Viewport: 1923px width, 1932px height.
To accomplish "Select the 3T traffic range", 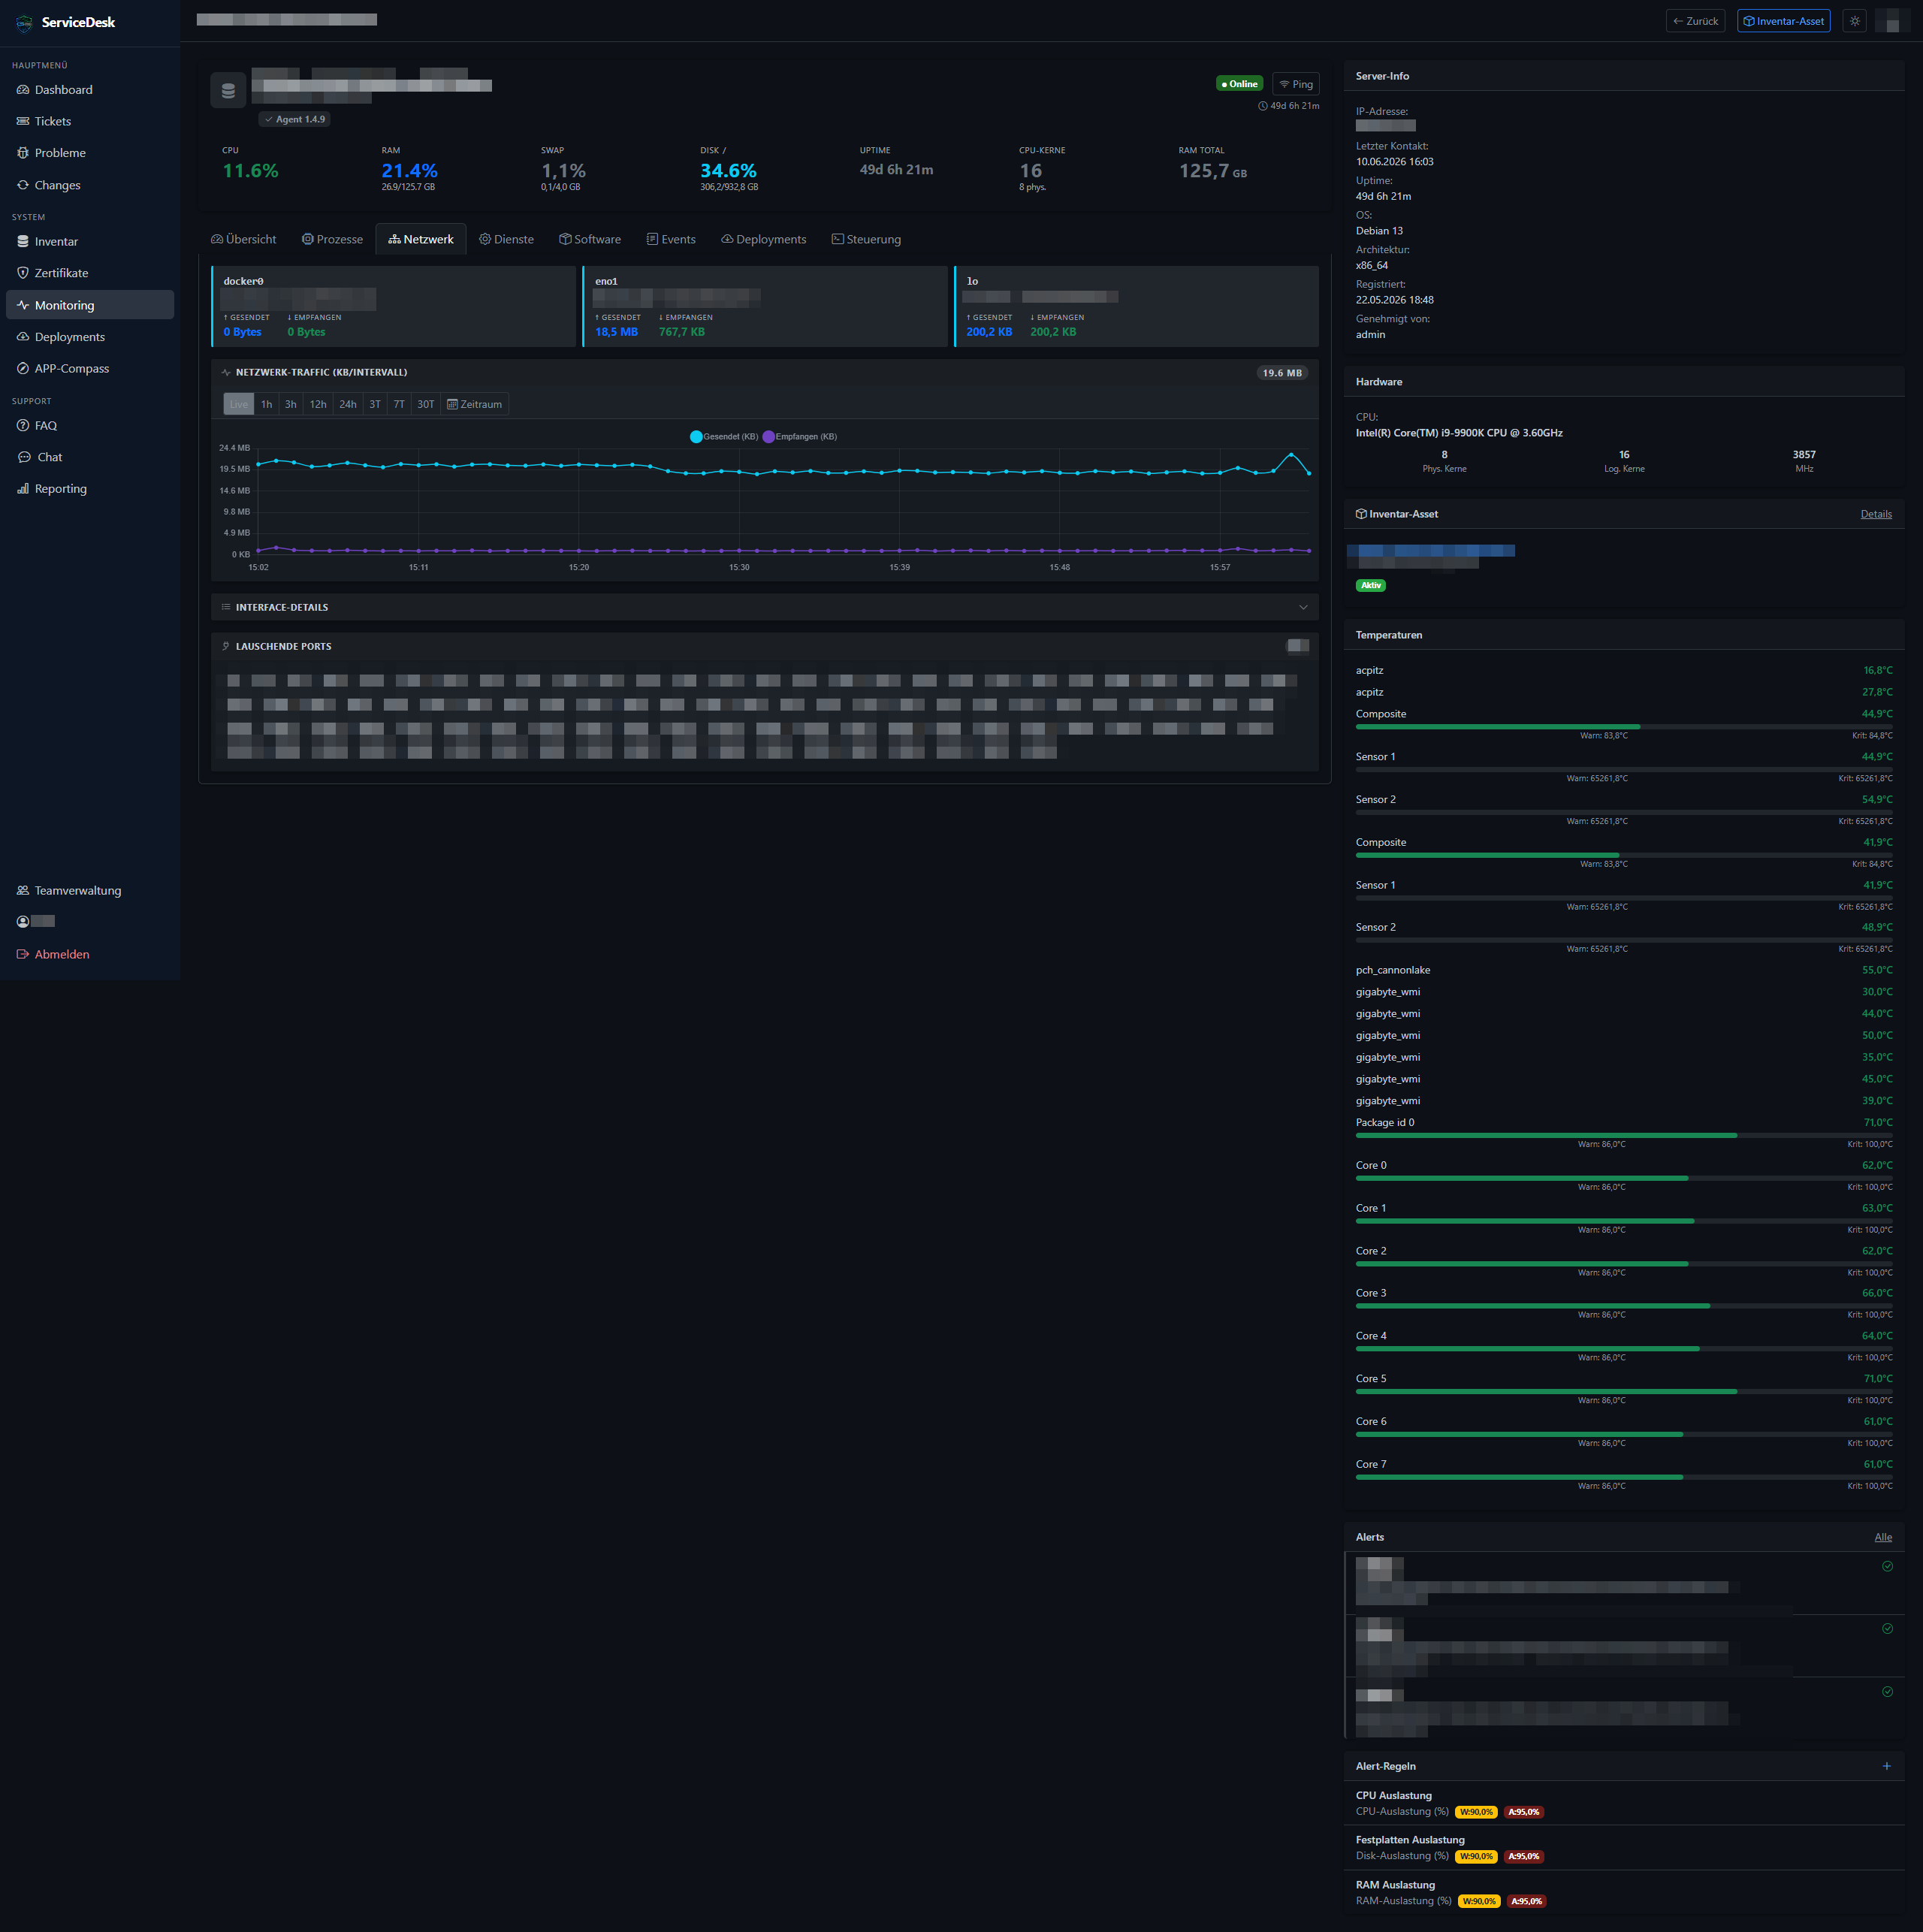I will (375, 405).
